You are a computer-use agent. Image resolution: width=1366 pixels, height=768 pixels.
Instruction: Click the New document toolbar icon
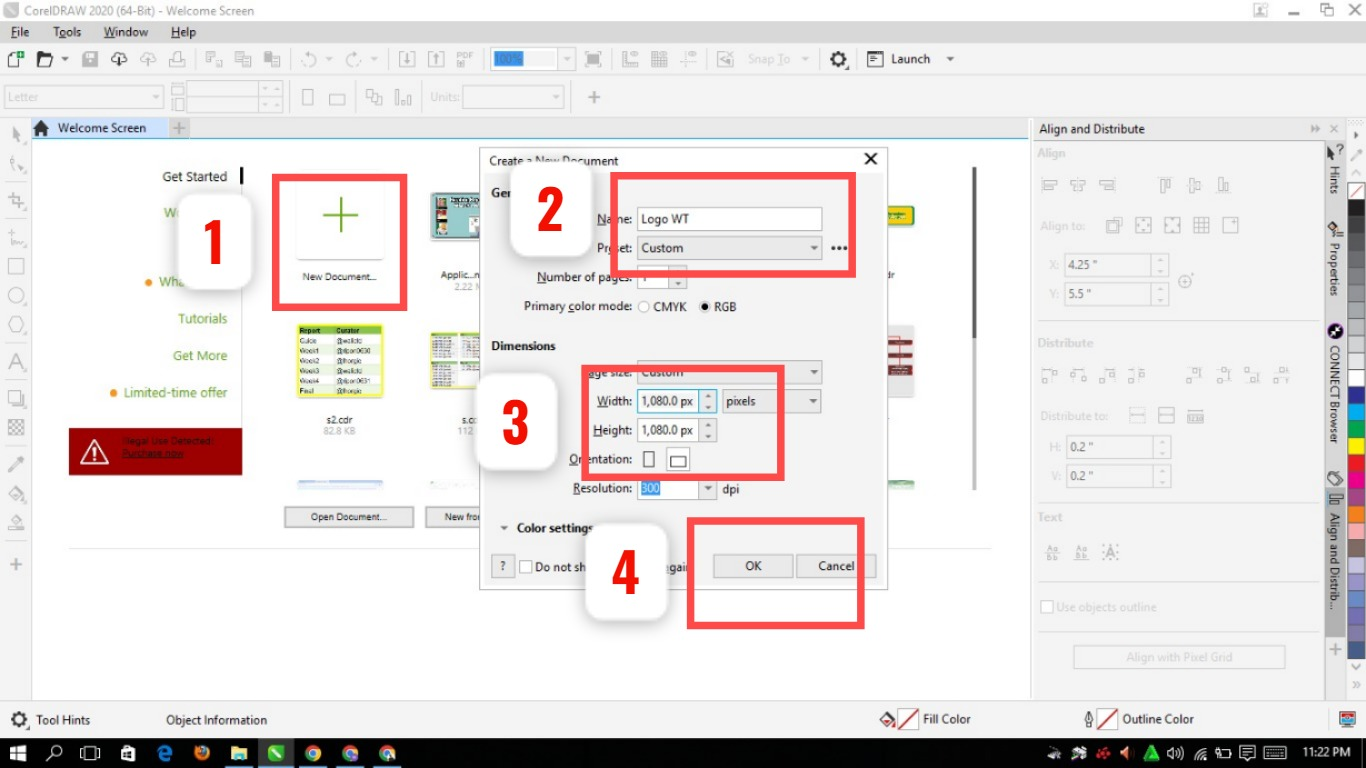click(16, 59)
